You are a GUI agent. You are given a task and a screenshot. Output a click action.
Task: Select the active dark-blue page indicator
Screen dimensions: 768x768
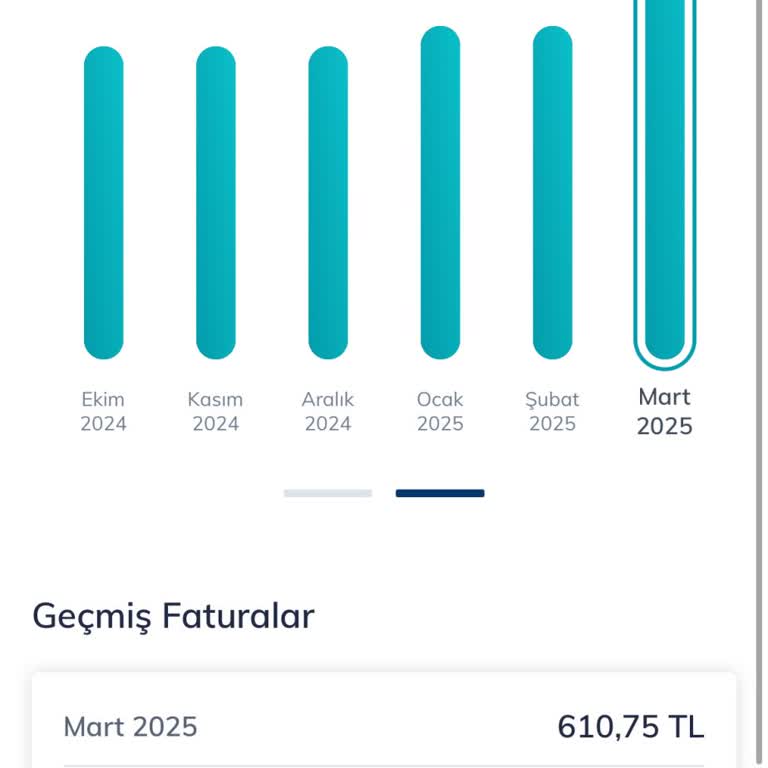(440, 493)
